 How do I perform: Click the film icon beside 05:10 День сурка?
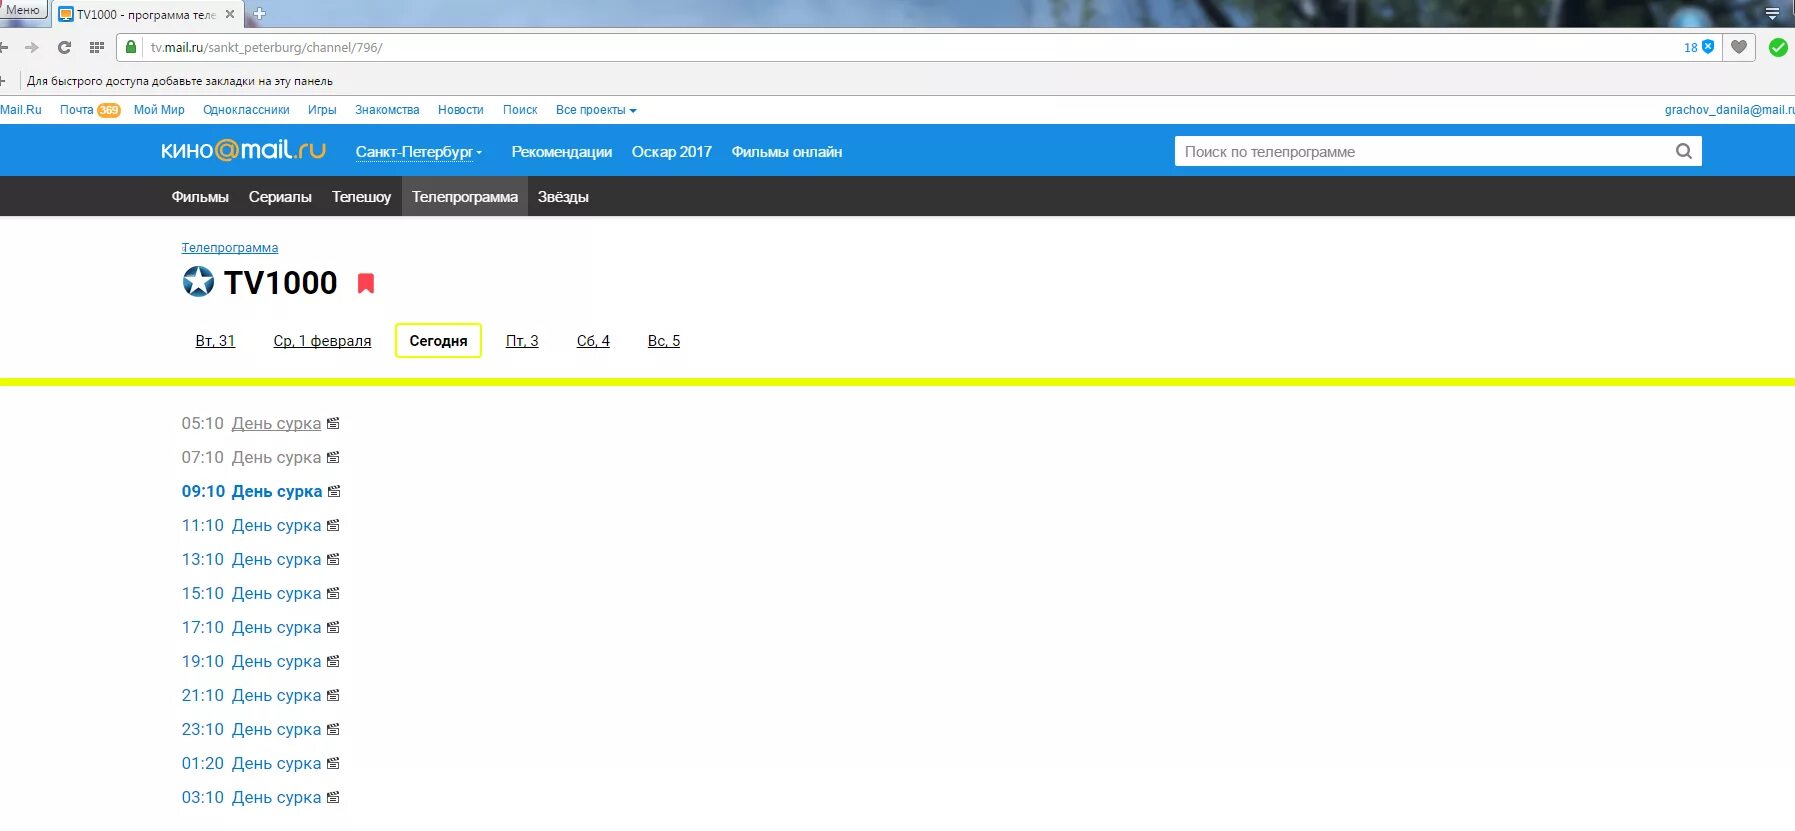tap(333, 423)
